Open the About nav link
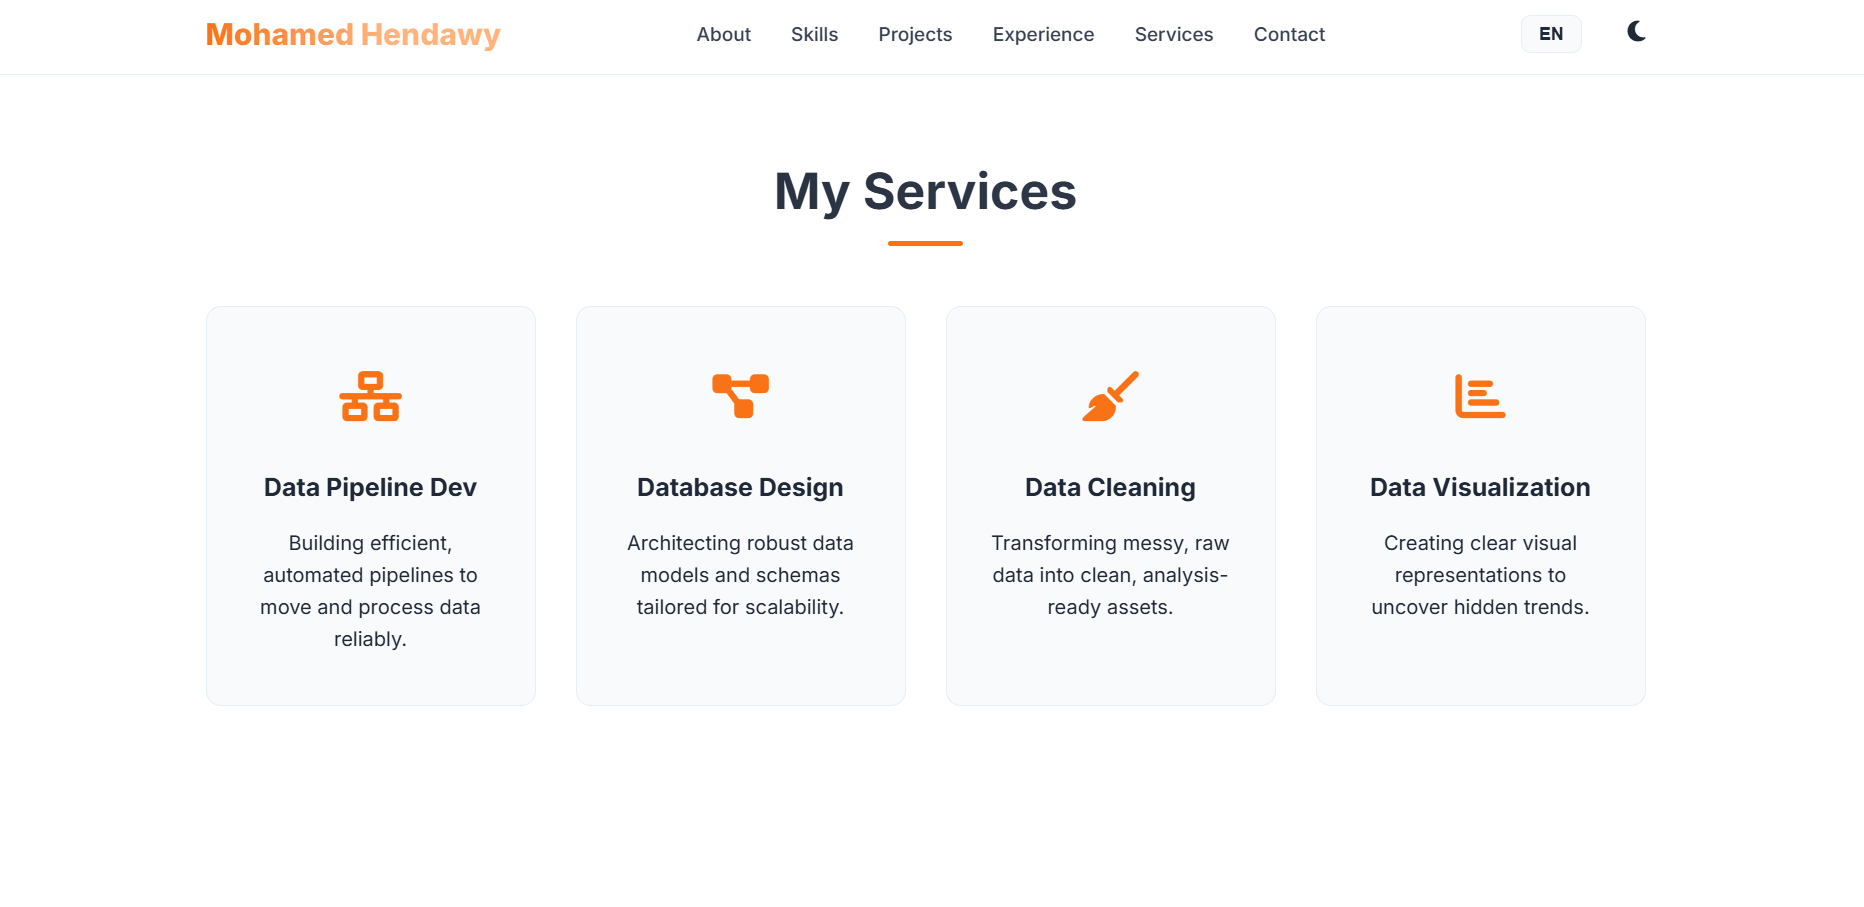Screen dimensions: 1864x907 click(x=723, y=34)
